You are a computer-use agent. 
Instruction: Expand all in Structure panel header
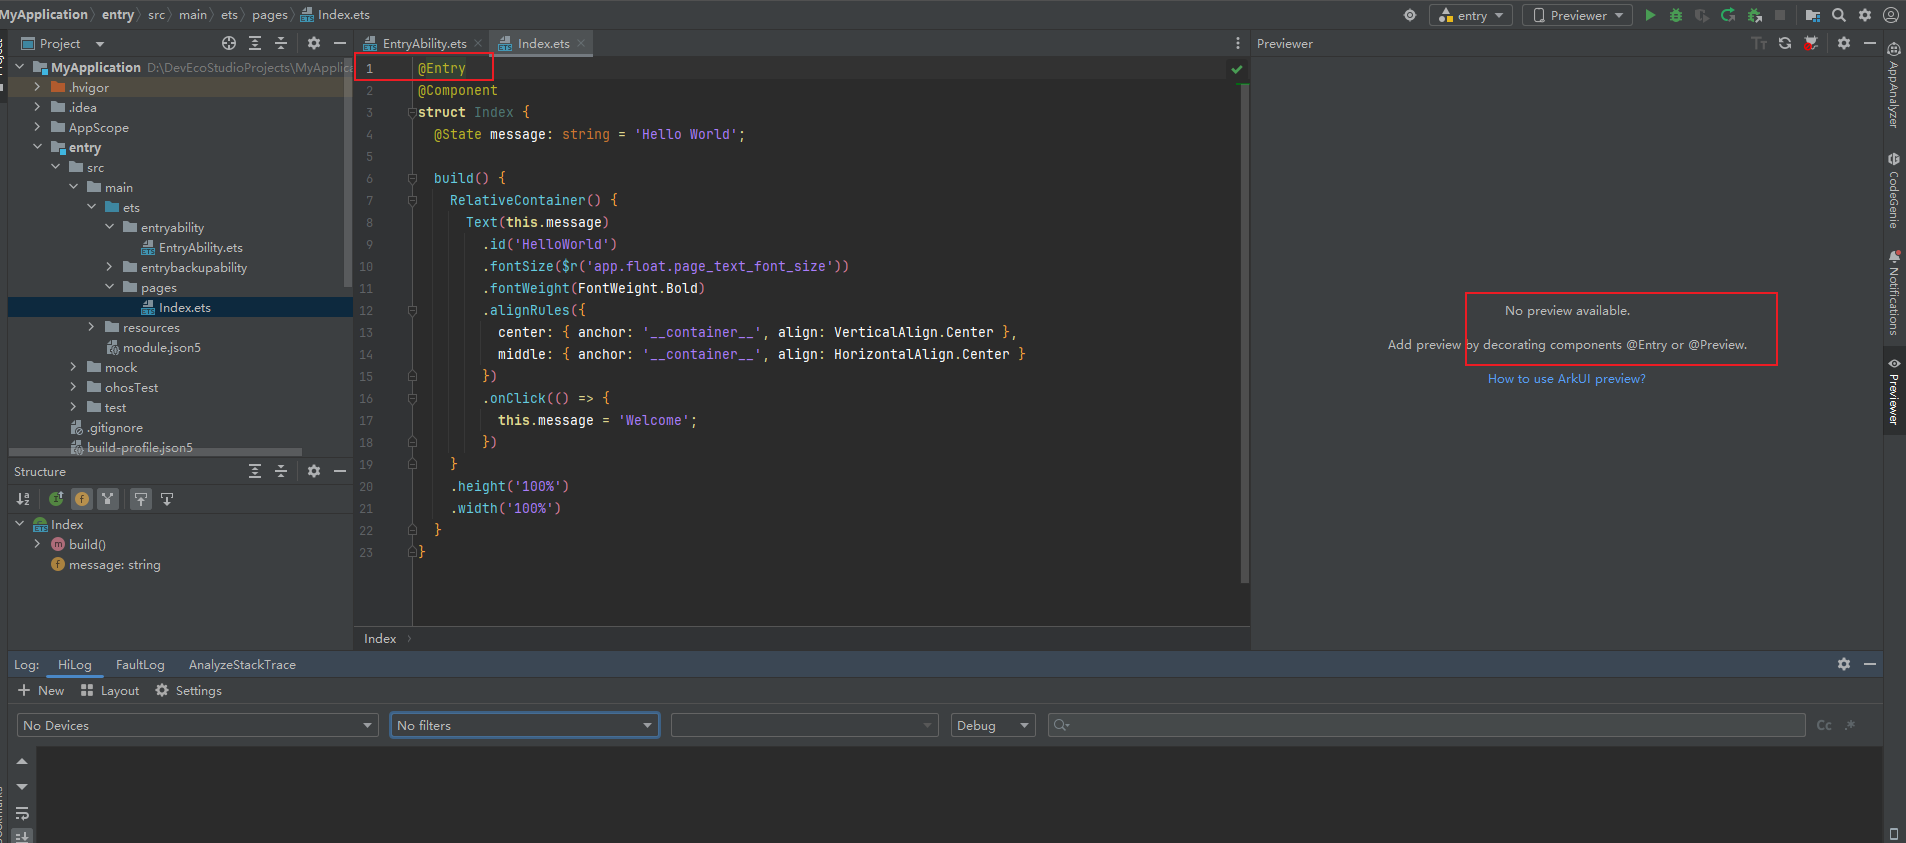pos(255,471)
